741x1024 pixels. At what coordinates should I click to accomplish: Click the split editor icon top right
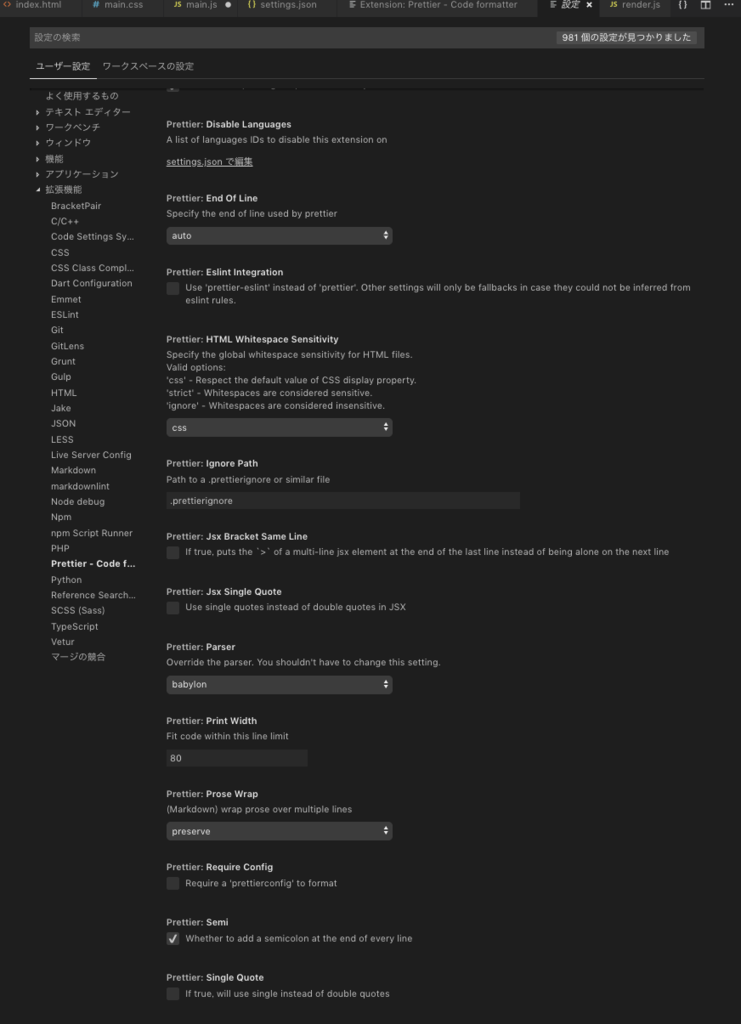(705, 5)
